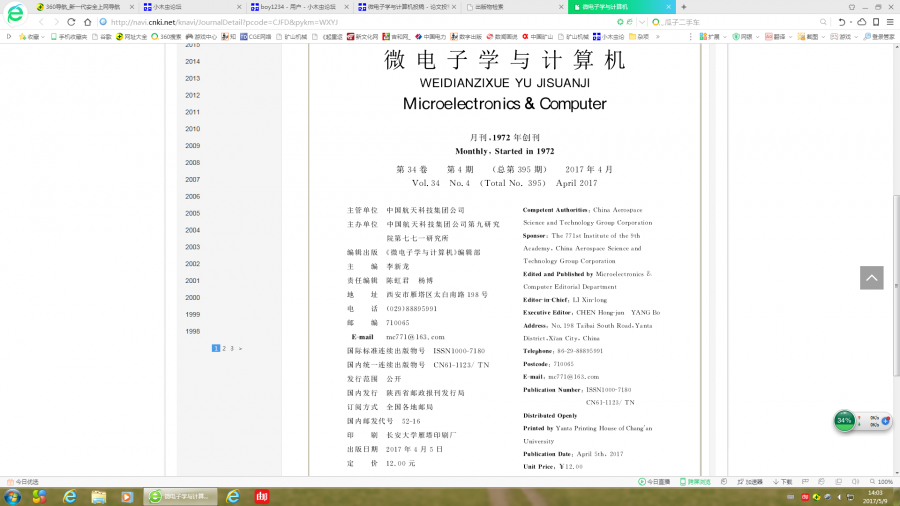Open 下载 downloads in the status bar
This screenshot has height=506, width=900.
point(782,482)
